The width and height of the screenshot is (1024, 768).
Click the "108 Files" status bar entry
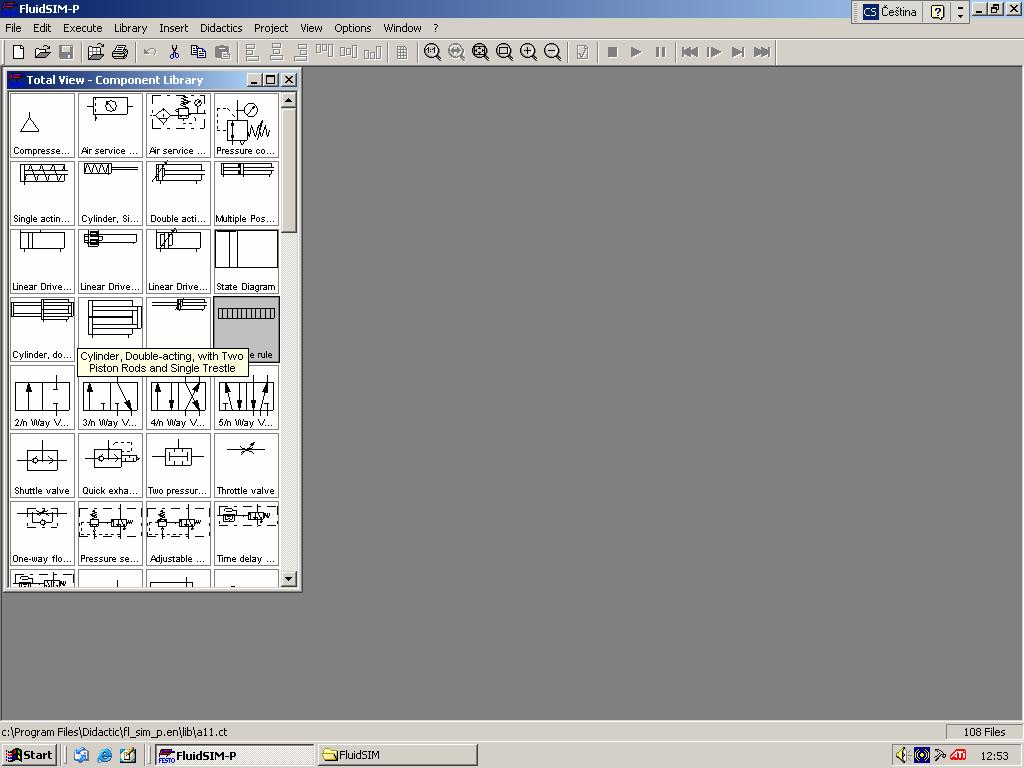click(984, 732)
